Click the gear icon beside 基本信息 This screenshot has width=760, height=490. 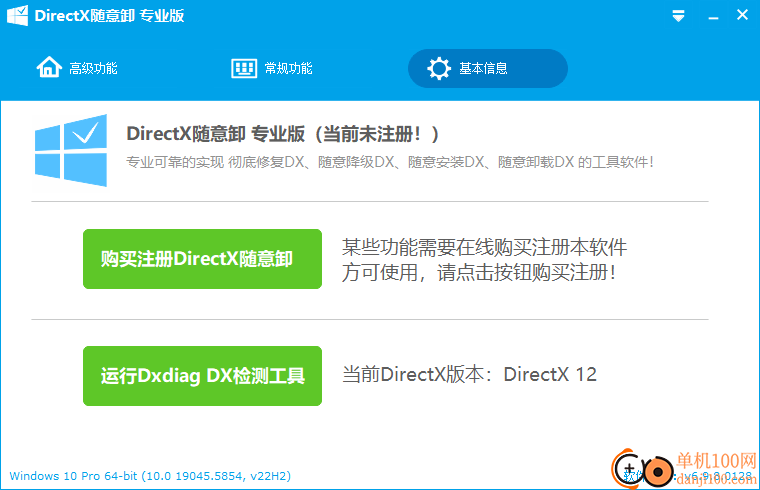coord(439,68)
